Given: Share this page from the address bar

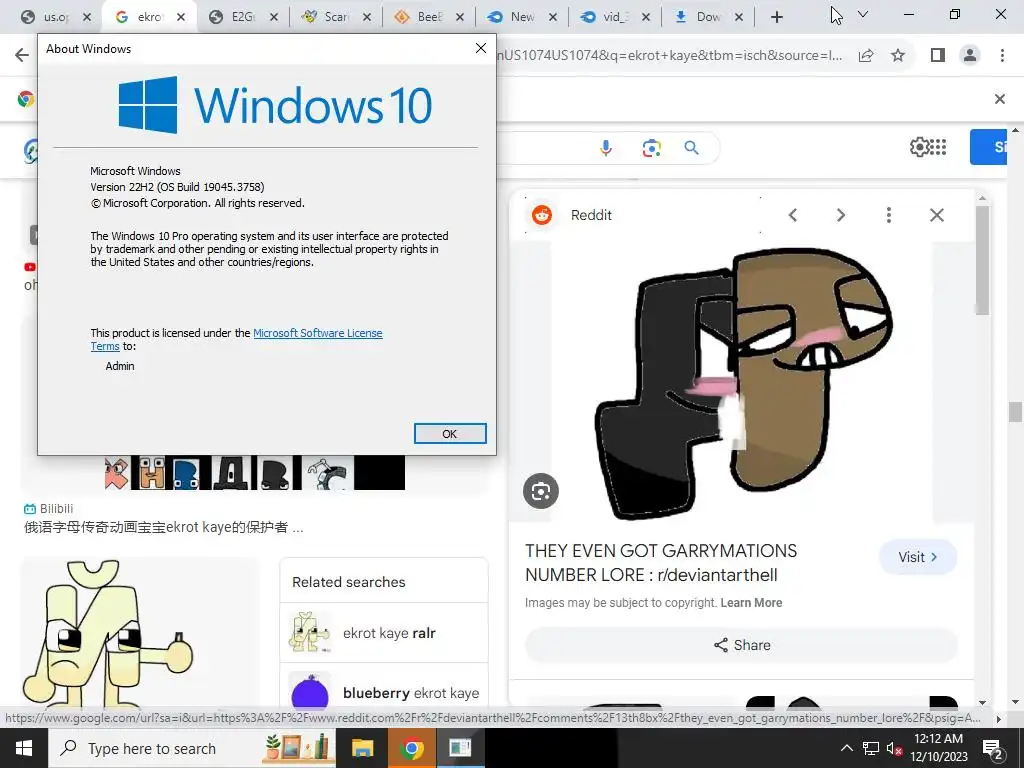Looking at the screenshot, I should tap(866, 56).
